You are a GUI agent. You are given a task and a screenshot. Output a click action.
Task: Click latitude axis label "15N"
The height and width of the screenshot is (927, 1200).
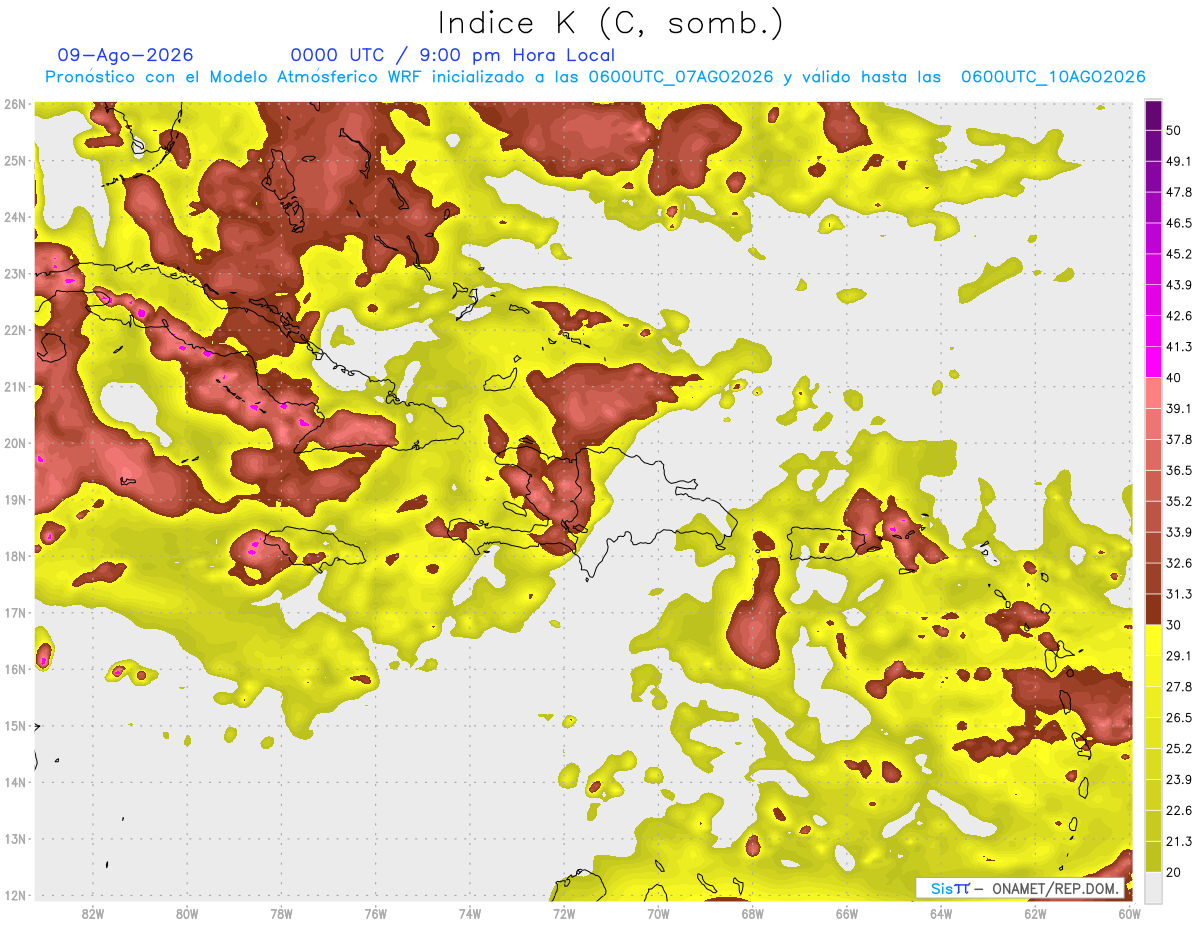[x=14, y=726]
